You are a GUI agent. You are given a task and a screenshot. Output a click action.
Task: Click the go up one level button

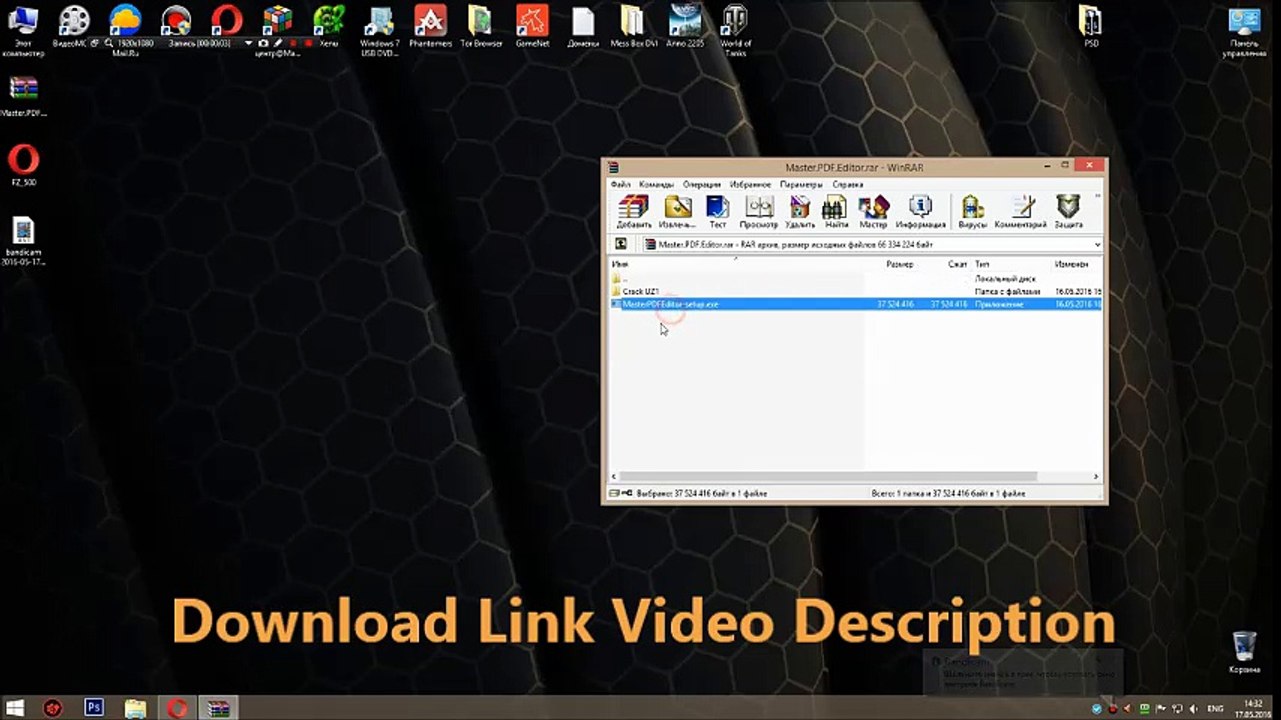tap(620, 244)
